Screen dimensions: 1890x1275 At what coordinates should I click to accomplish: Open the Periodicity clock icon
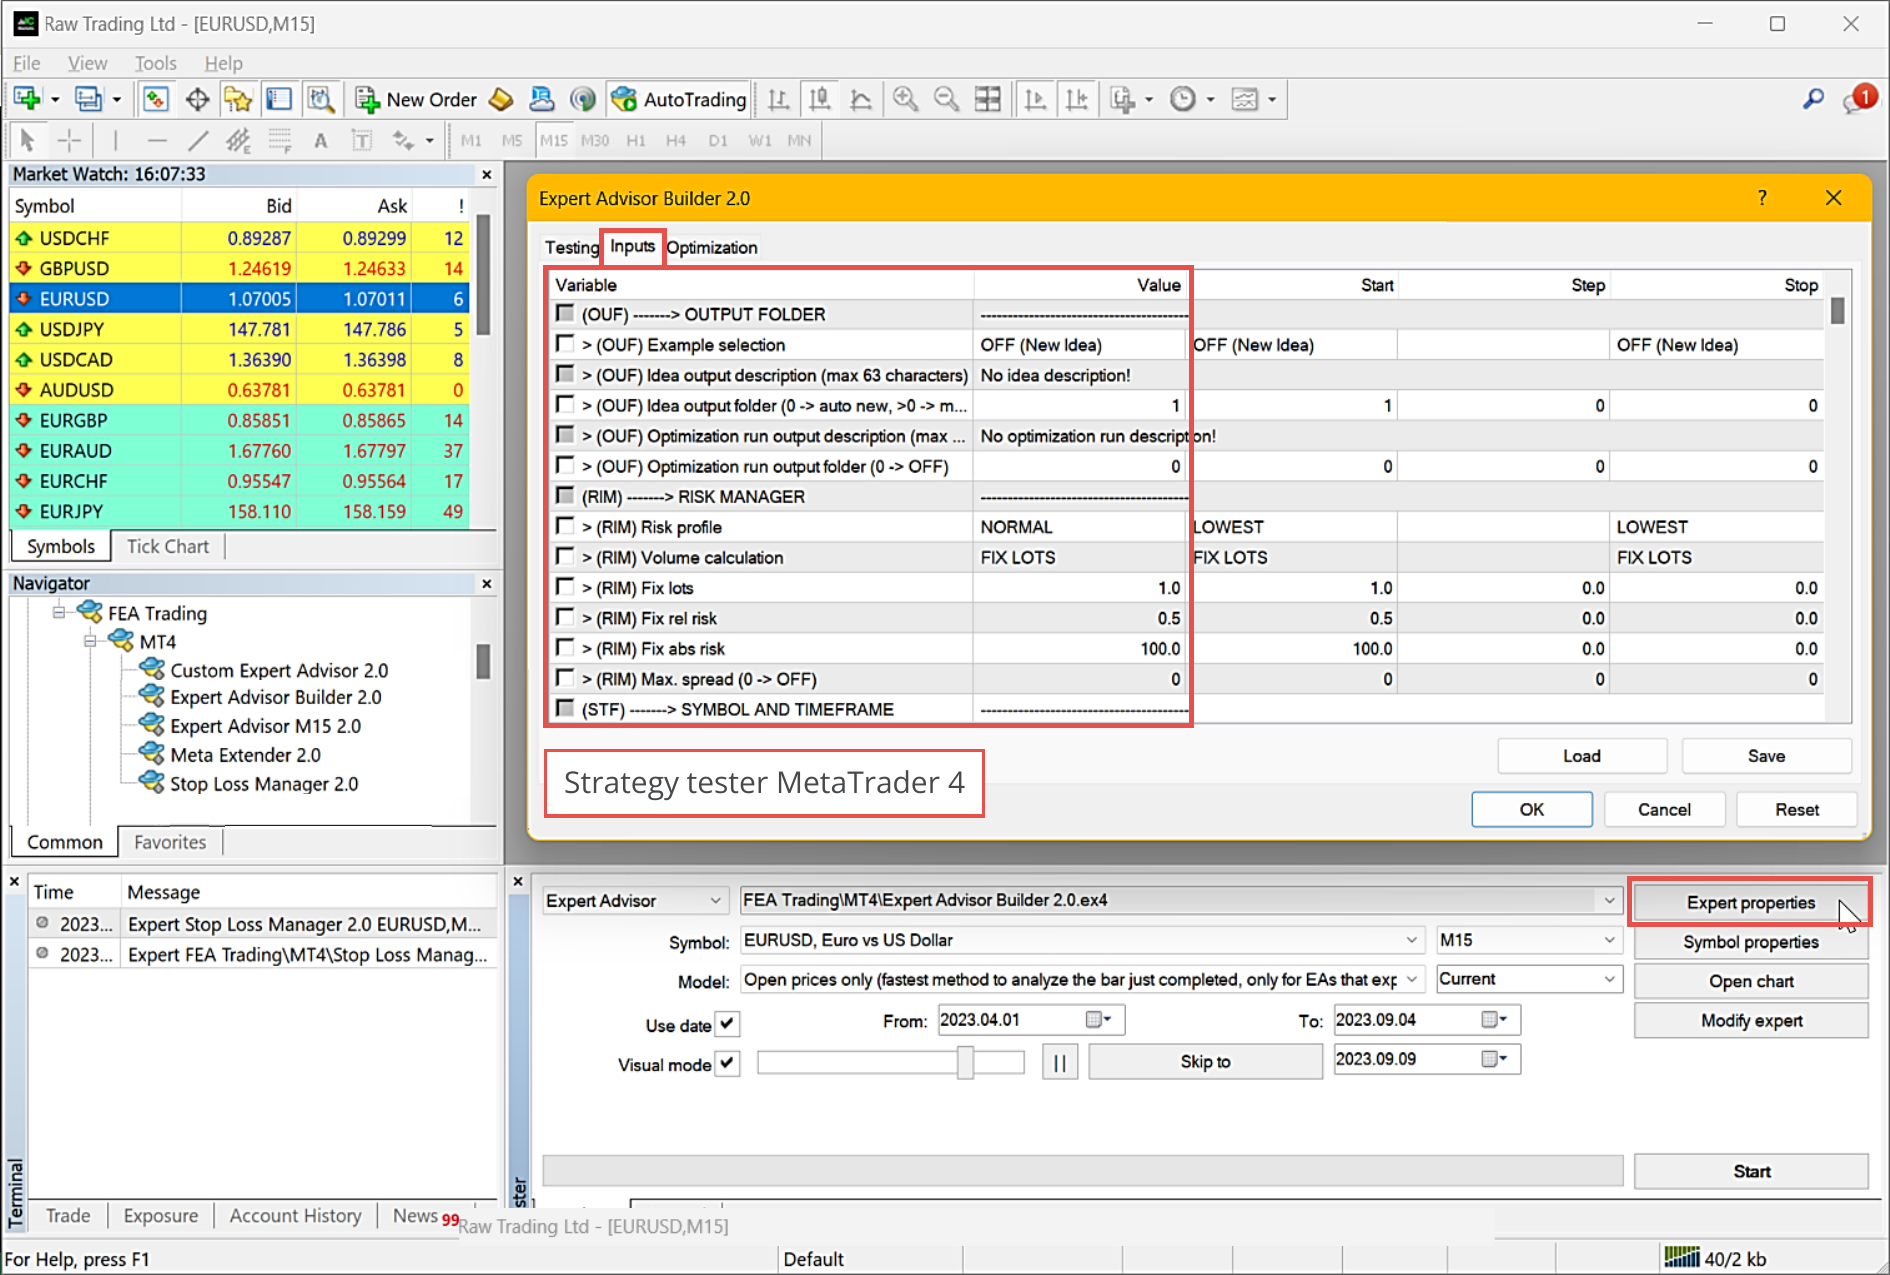(1183, 99)
